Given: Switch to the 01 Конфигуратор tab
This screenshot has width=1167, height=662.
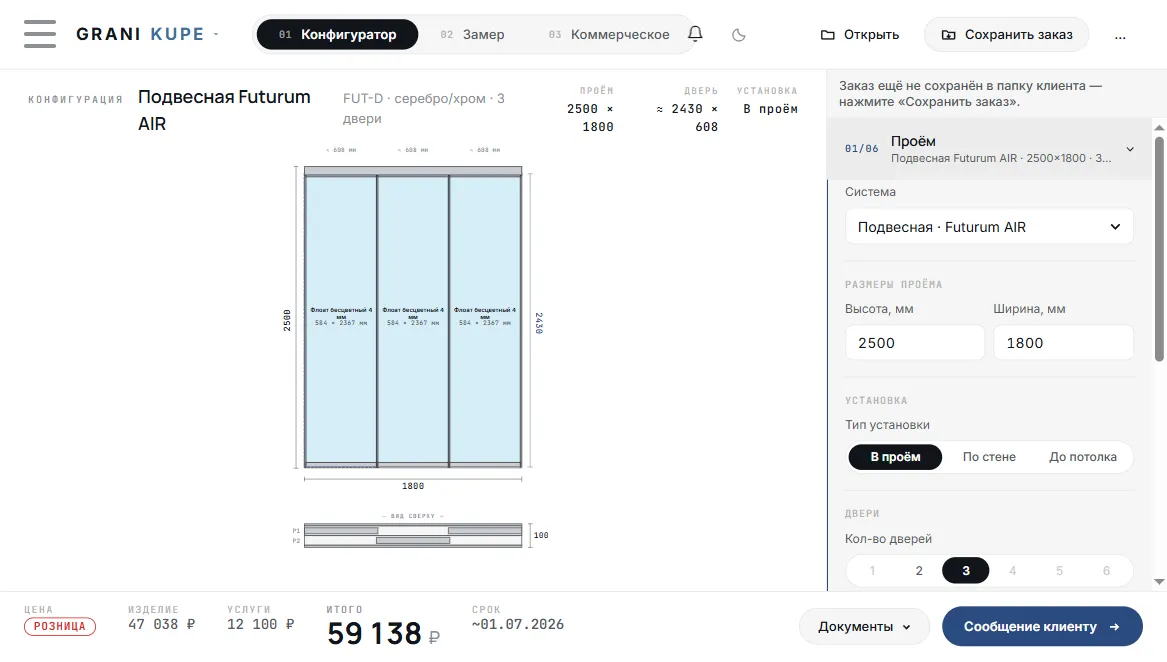Looking at the screenshot, I should (x=337, y=34).
